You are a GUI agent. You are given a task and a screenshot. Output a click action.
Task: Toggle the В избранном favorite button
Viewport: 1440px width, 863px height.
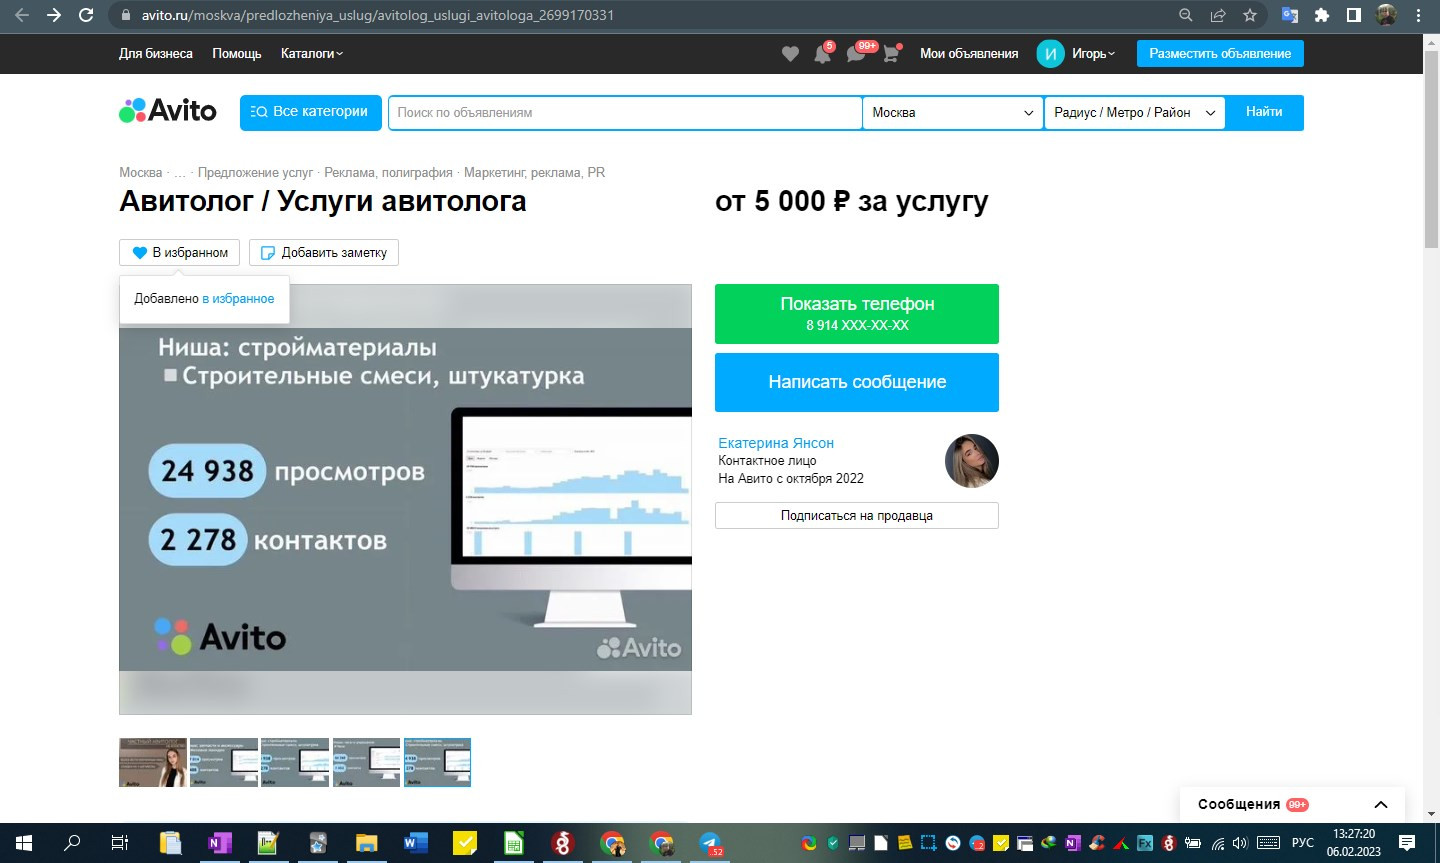coord(179,253)
